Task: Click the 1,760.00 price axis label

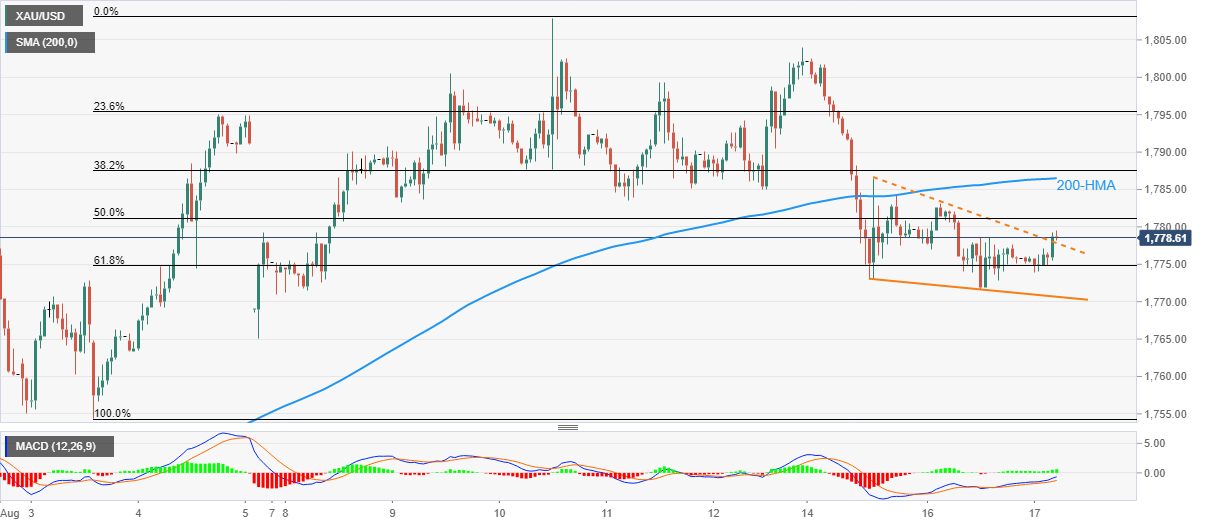Action: pos(1164,376)
